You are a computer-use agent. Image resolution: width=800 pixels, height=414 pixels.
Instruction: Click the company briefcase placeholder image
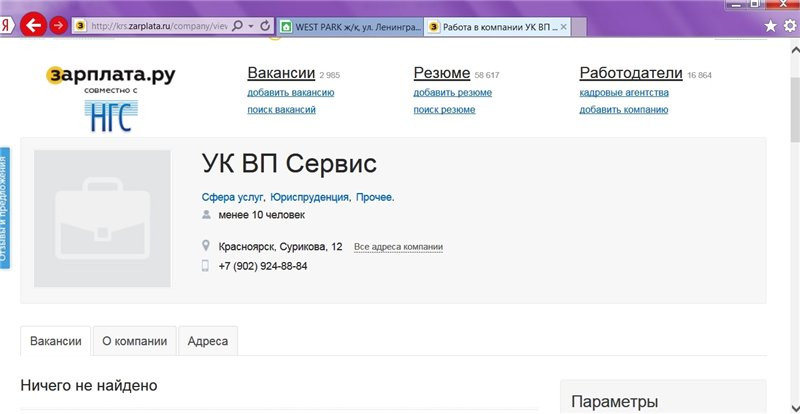coord(102,218)
